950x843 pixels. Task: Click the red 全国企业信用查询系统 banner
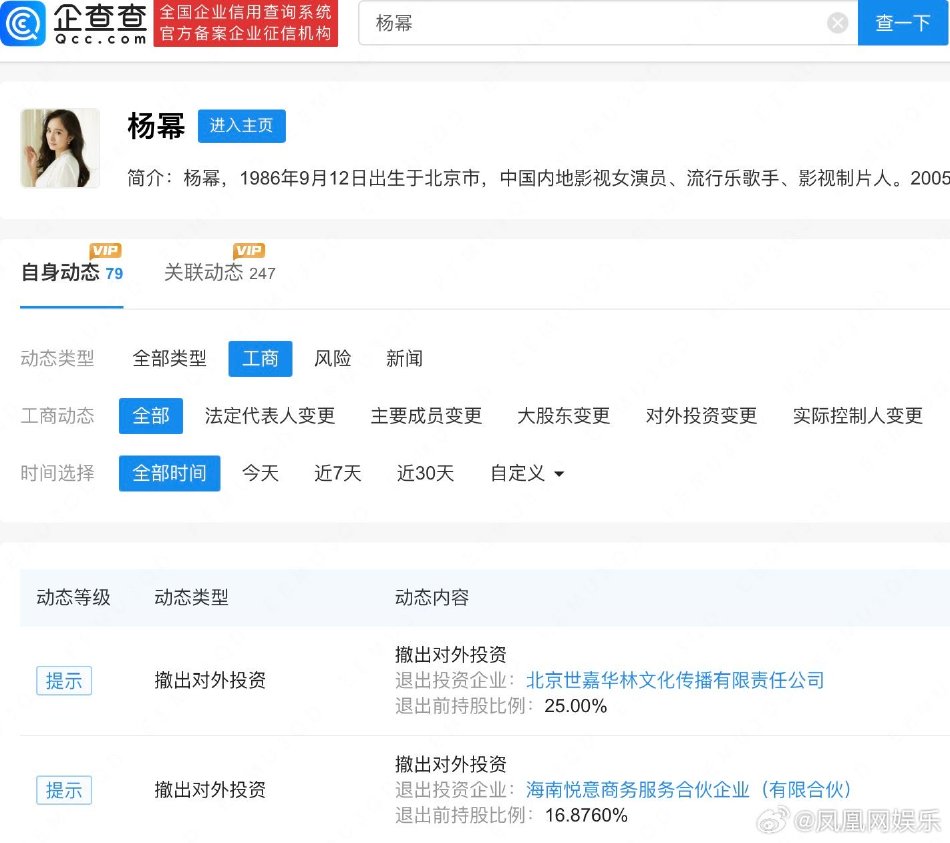pos(245,23)
